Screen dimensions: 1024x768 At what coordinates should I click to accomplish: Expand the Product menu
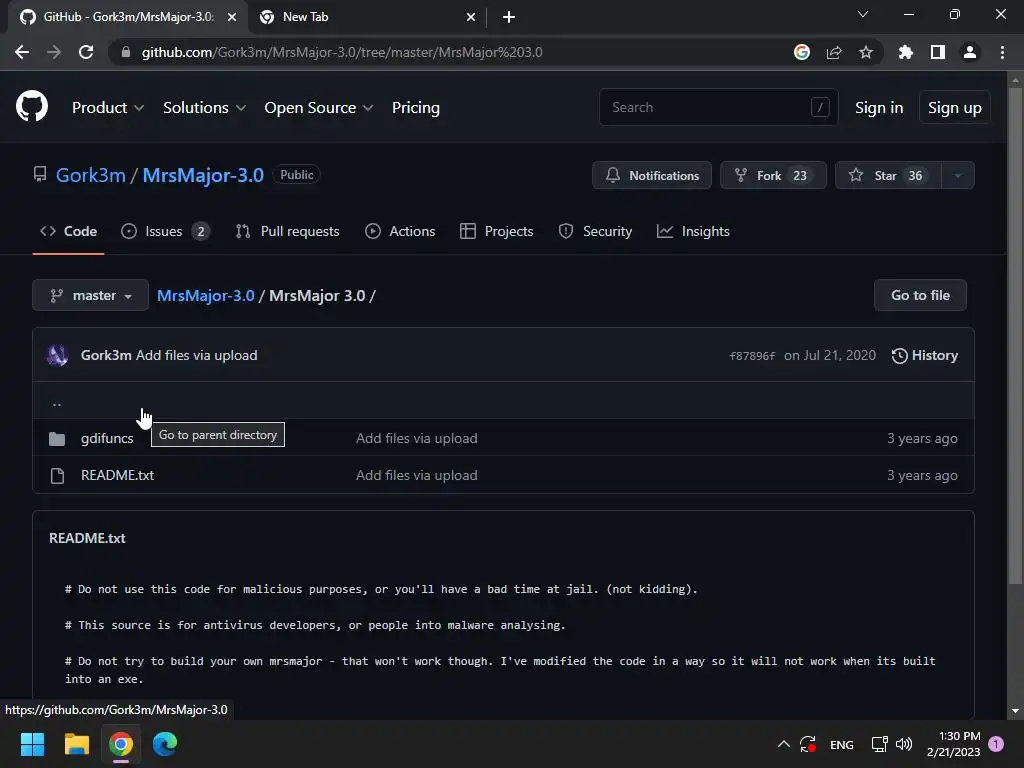point(108,108)
